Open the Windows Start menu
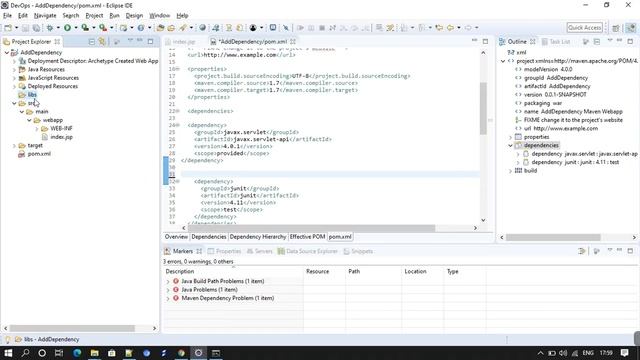Screen dimensions: 640x360 (x=8, y=353)
